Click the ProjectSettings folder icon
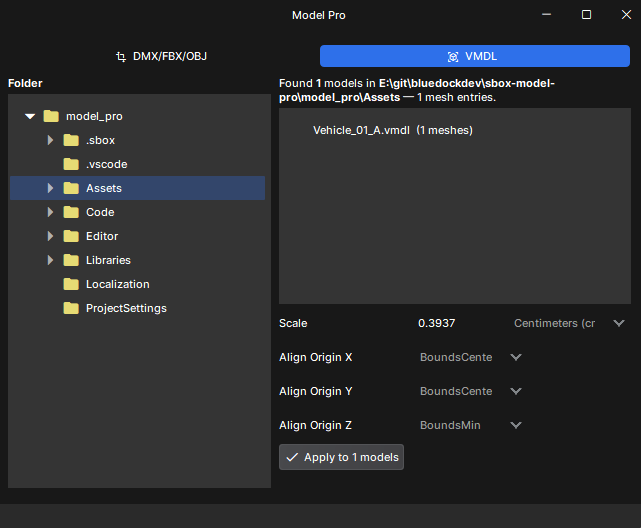The width and height of the screenshot is (641, 528). click(x=71, y=308)
